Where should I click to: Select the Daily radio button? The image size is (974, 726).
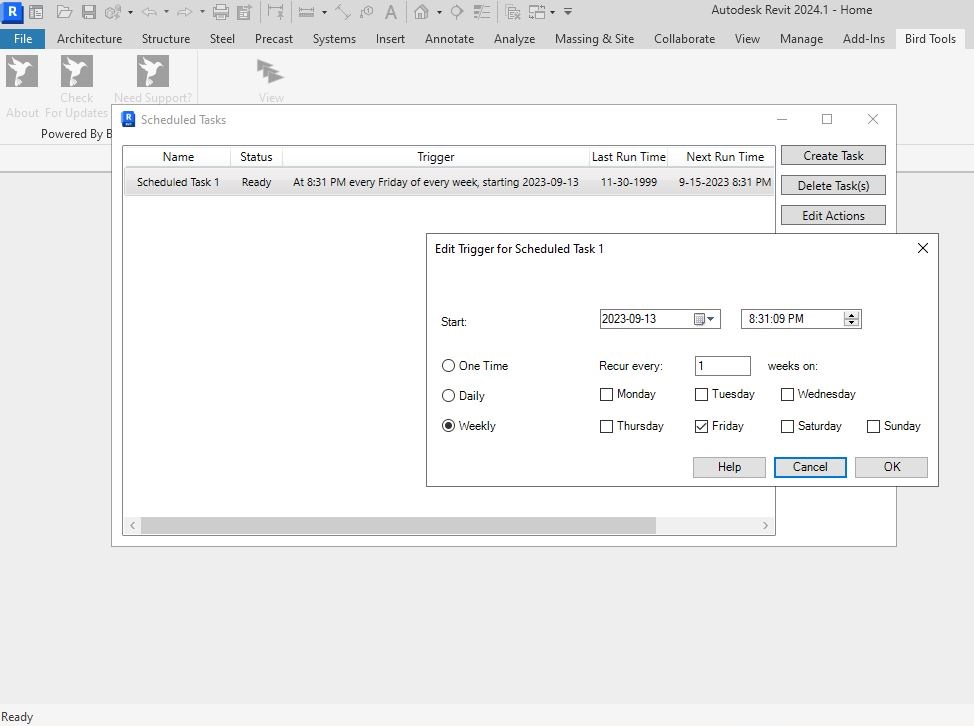coord(448,396)
